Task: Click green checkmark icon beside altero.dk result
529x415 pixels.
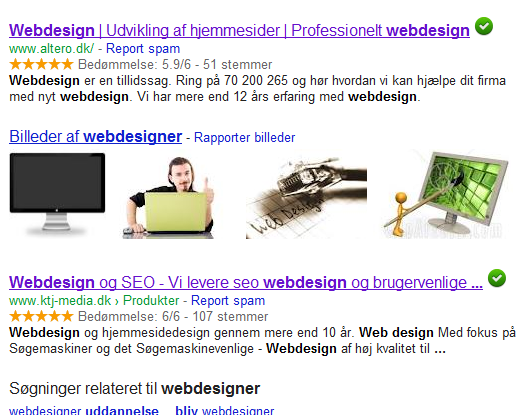Action: pos(484,26)
